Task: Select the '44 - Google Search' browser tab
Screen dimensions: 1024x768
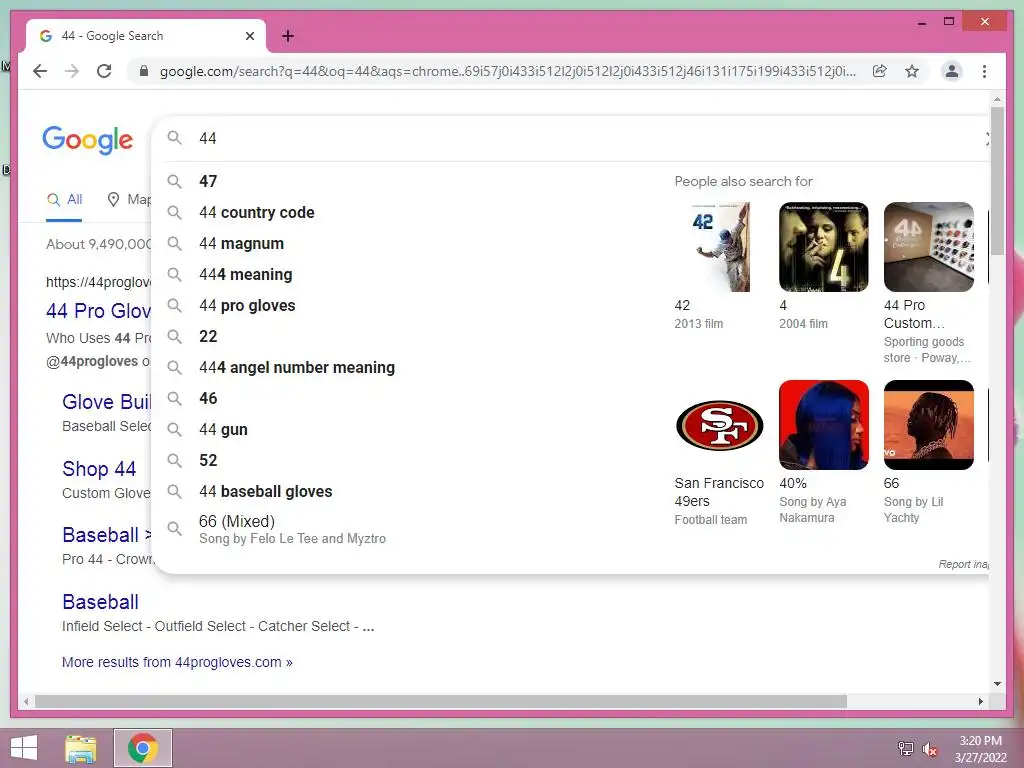Action: (x=146, y=36)
